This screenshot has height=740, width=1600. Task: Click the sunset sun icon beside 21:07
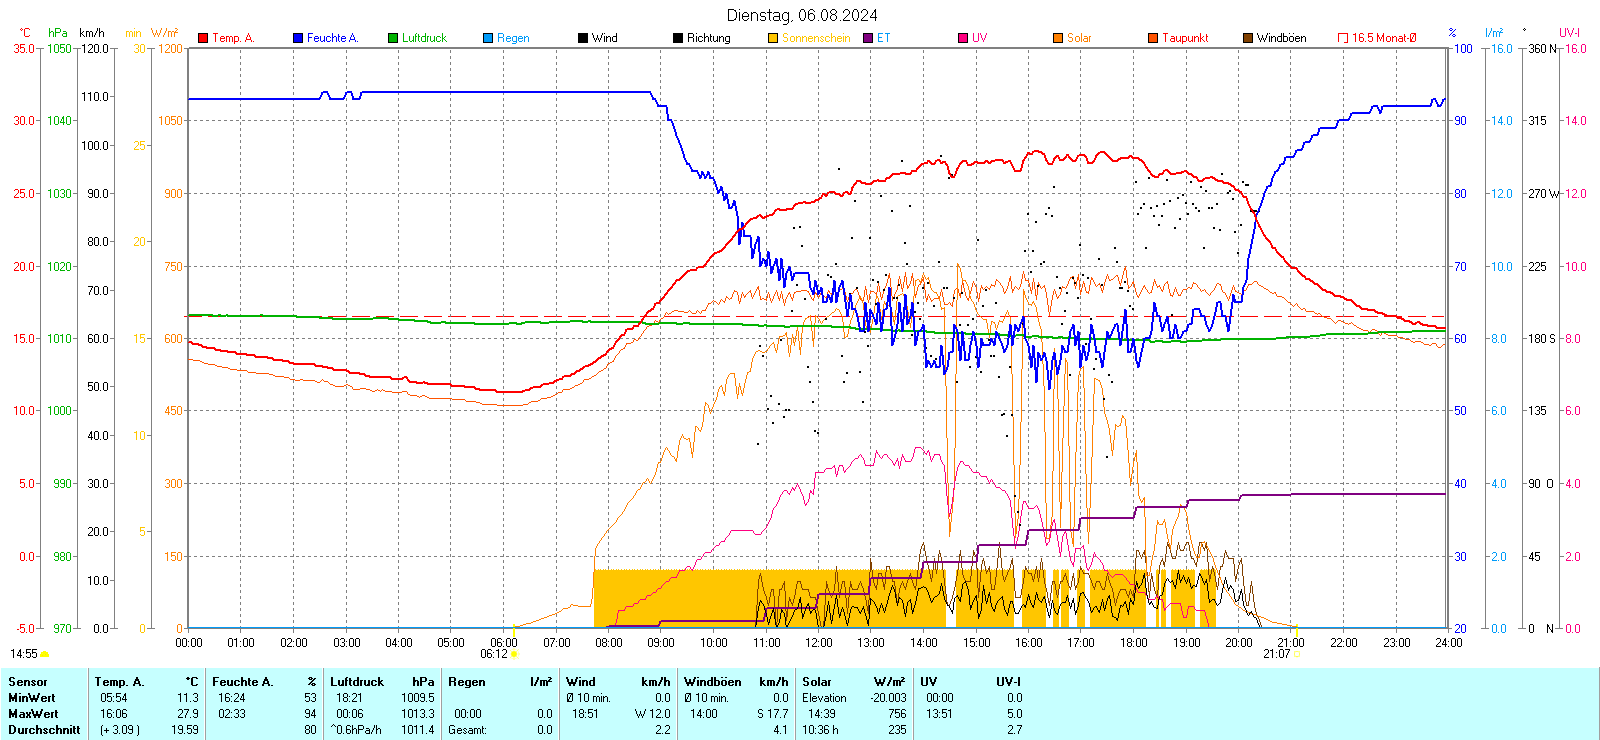click(1297, 654)
